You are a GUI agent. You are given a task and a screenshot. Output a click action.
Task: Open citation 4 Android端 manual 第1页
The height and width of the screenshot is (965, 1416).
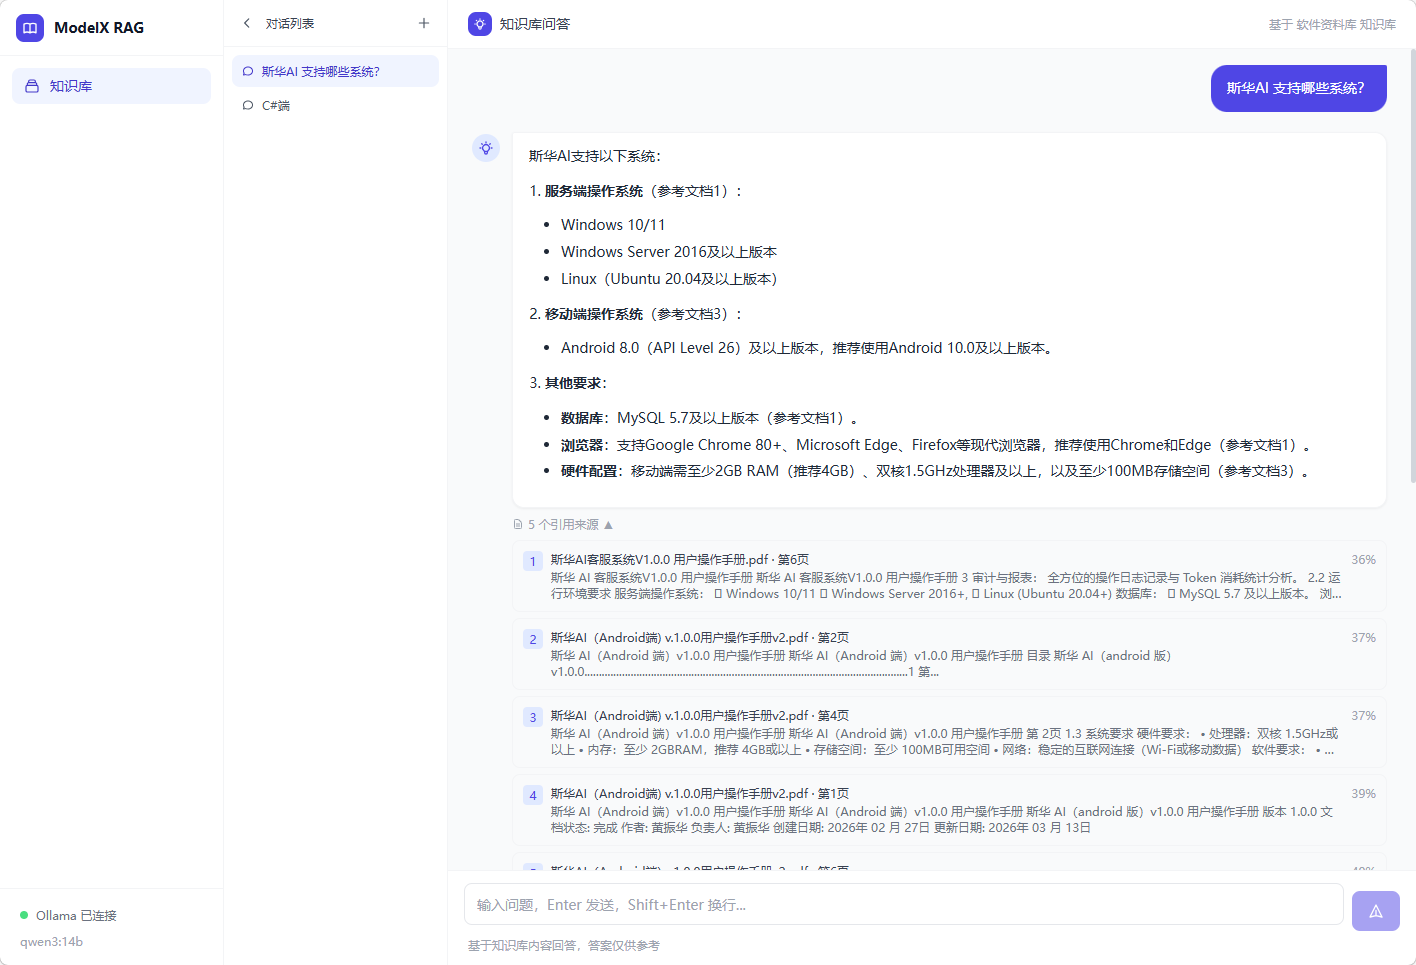tap(949, 810)
